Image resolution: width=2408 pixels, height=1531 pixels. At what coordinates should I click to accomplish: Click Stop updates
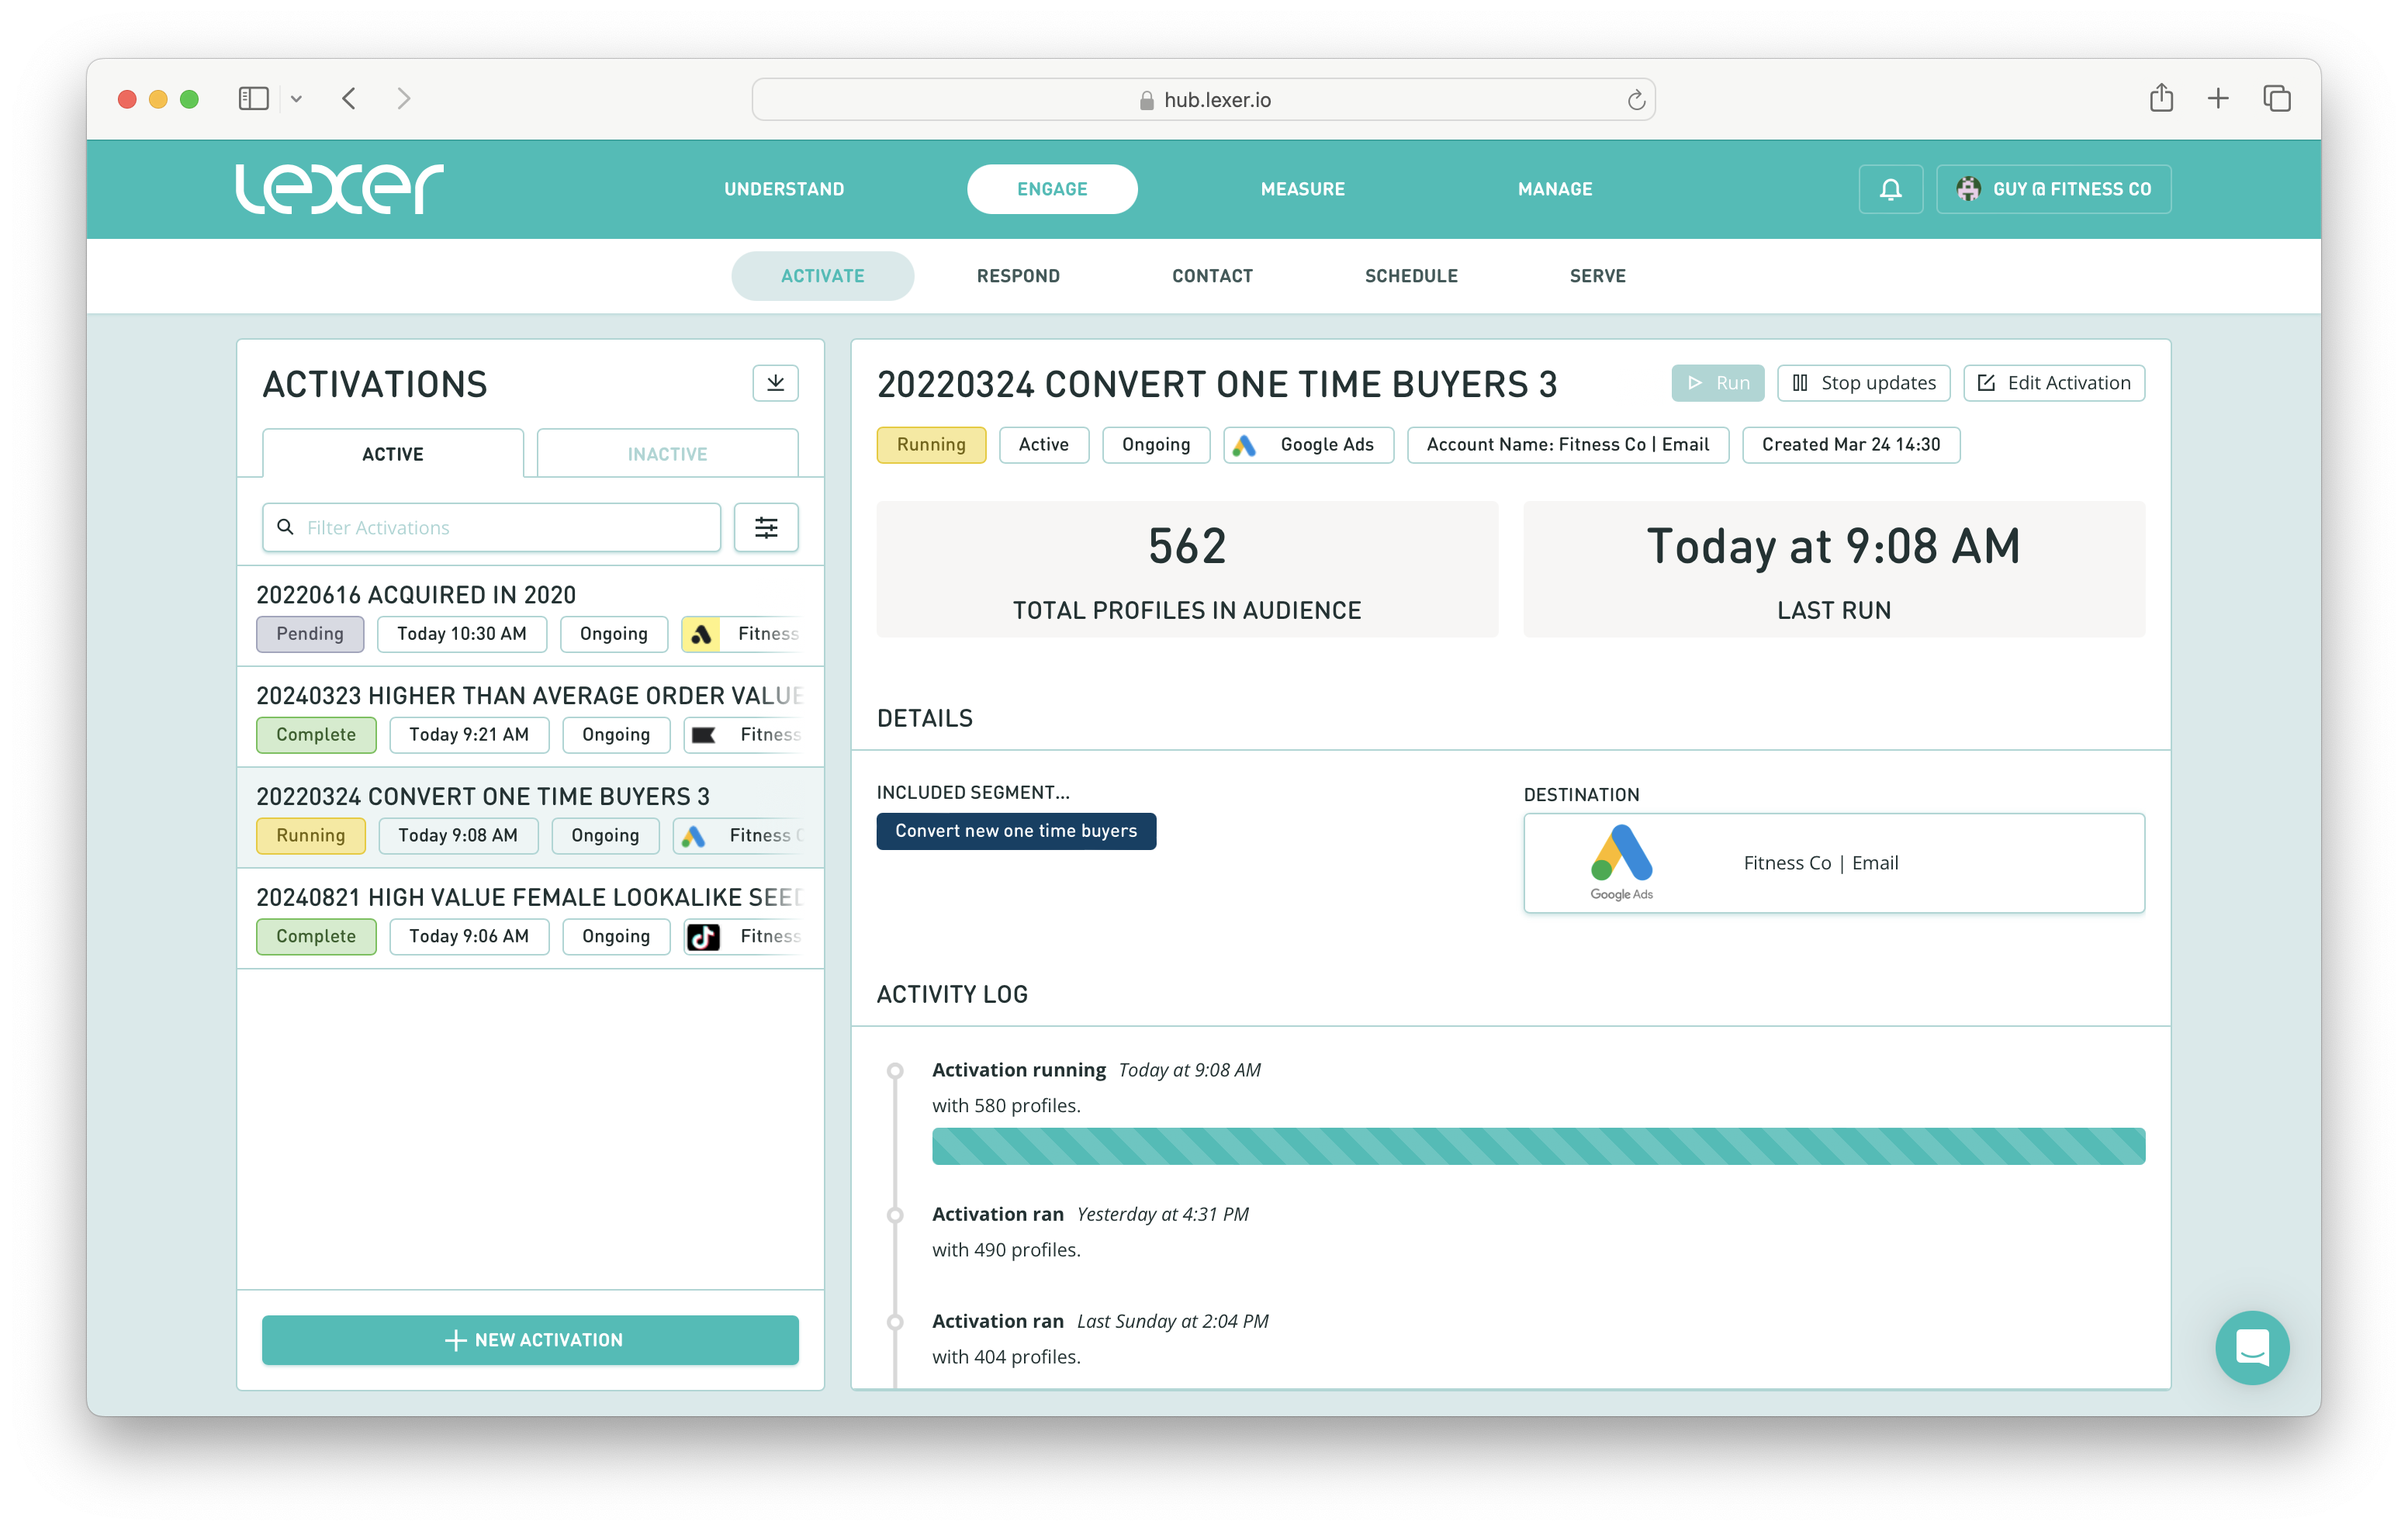pos(1863,383)
